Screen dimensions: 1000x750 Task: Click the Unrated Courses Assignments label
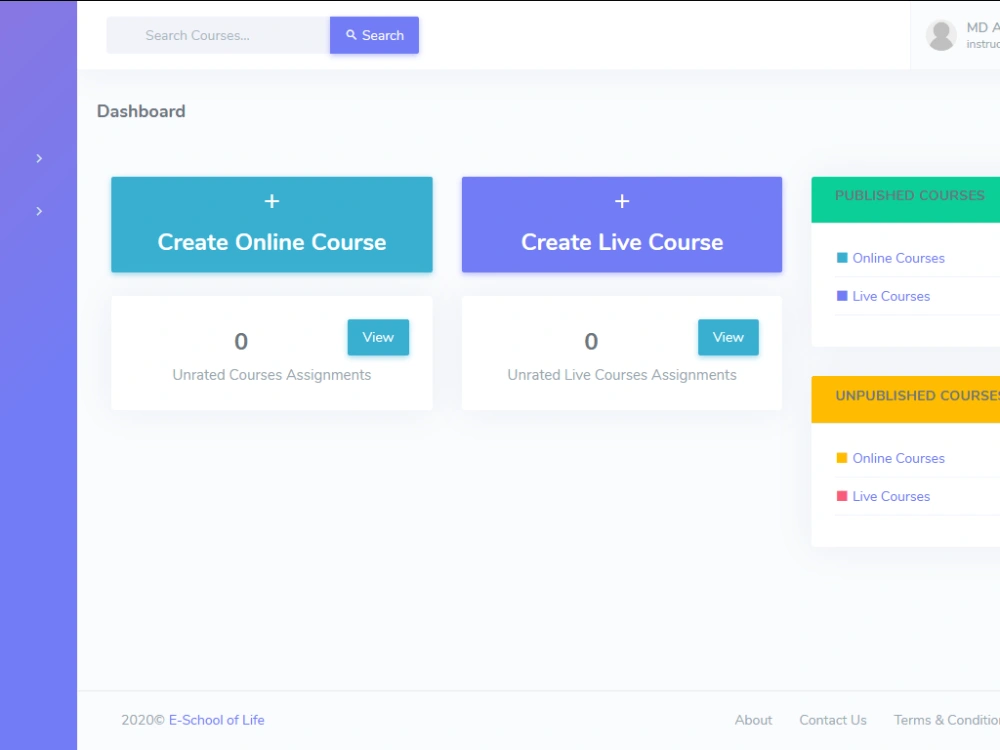(x=272, y=375)
